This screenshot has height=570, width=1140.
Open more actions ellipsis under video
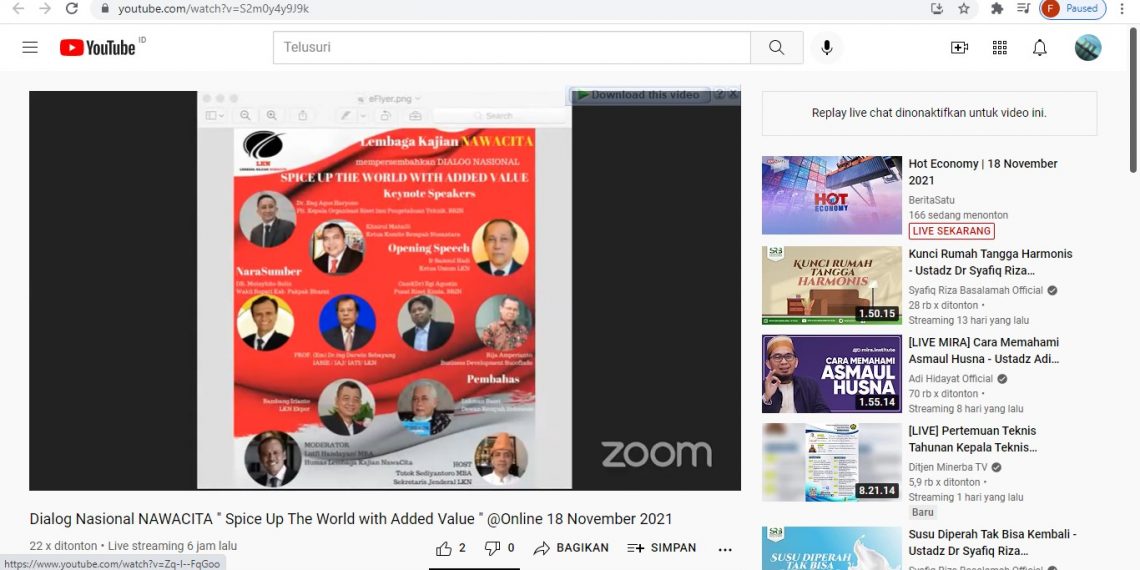725,549
